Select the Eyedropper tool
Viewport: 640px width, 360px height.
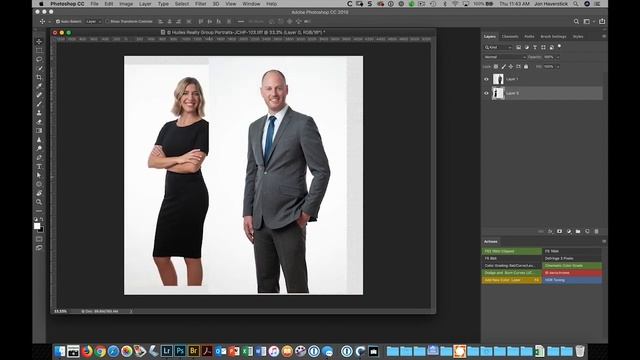coord(39,86)
